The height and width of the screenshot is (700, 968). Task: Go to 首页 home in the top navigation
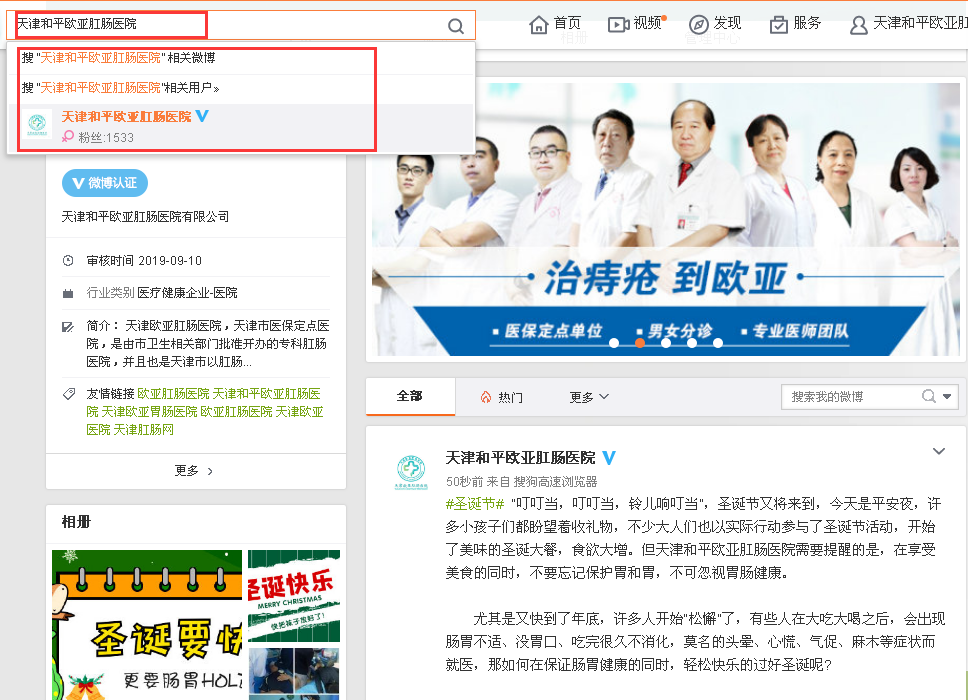[555, 23]
